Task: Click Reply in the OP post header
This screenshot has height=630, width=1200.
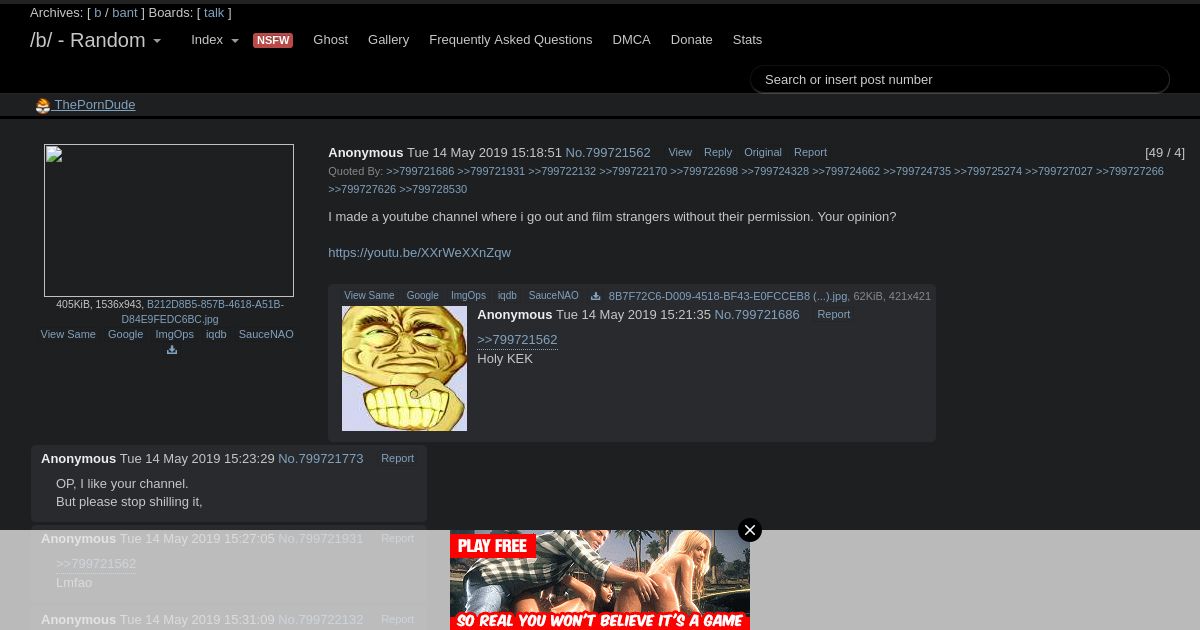Action: (x=718, y=152)
